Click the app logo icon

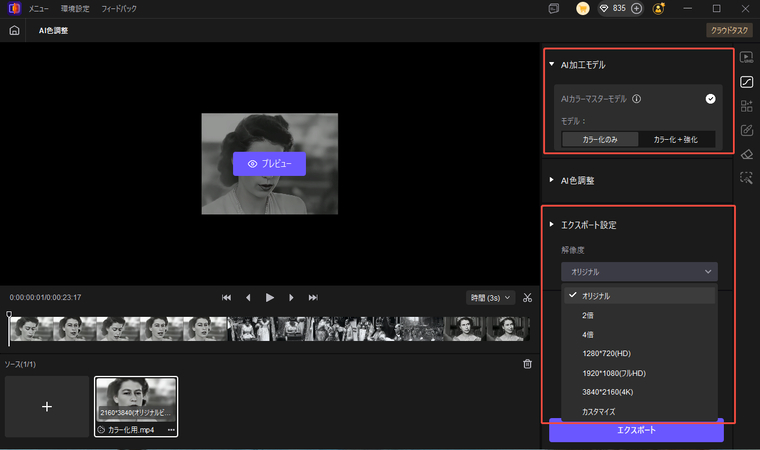pos(15,8)
